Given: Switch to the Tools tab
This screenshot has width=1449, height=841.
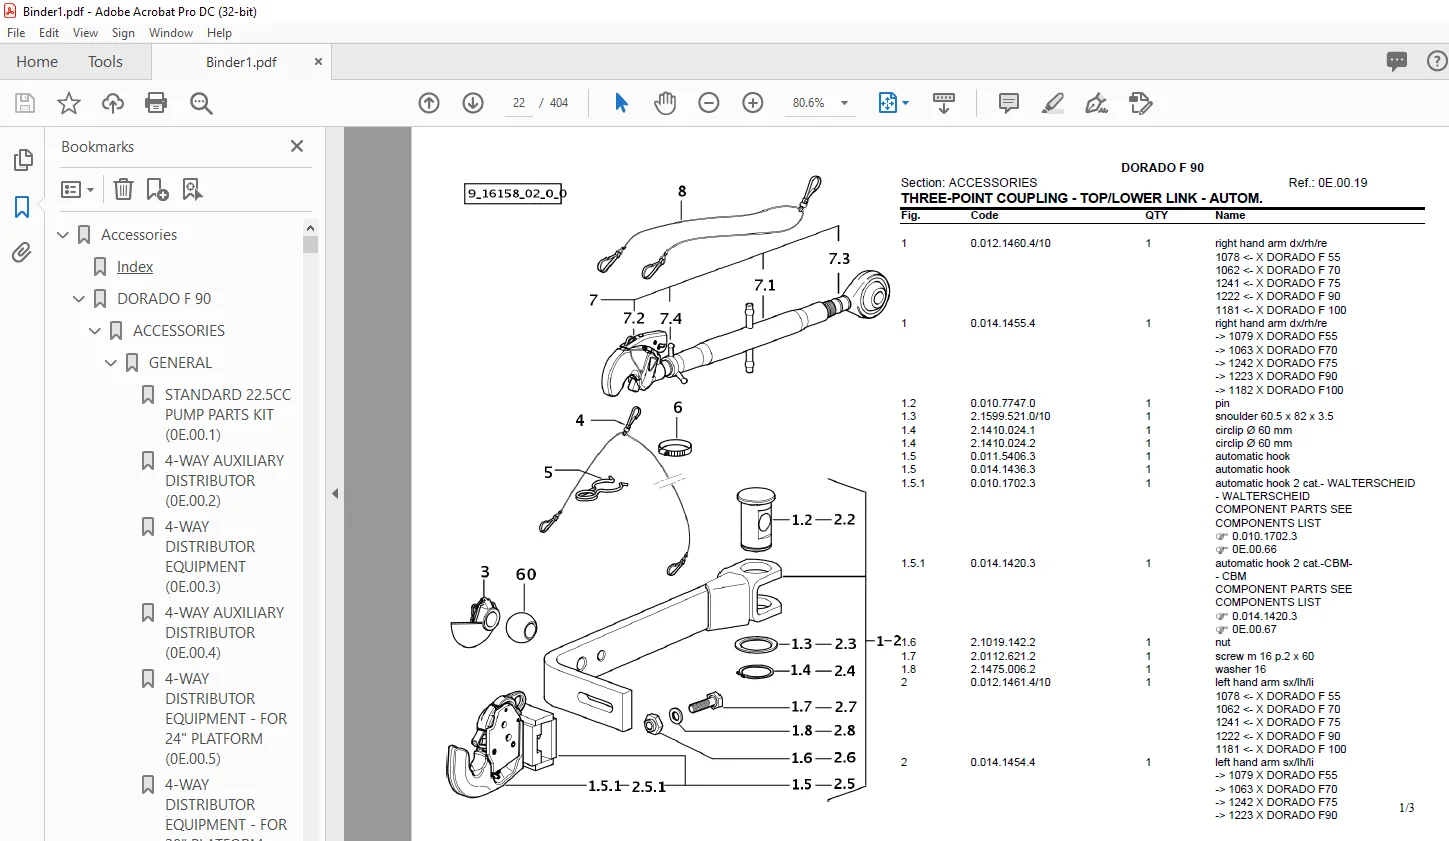Looking at the screenshot, I should pos(105,62).
